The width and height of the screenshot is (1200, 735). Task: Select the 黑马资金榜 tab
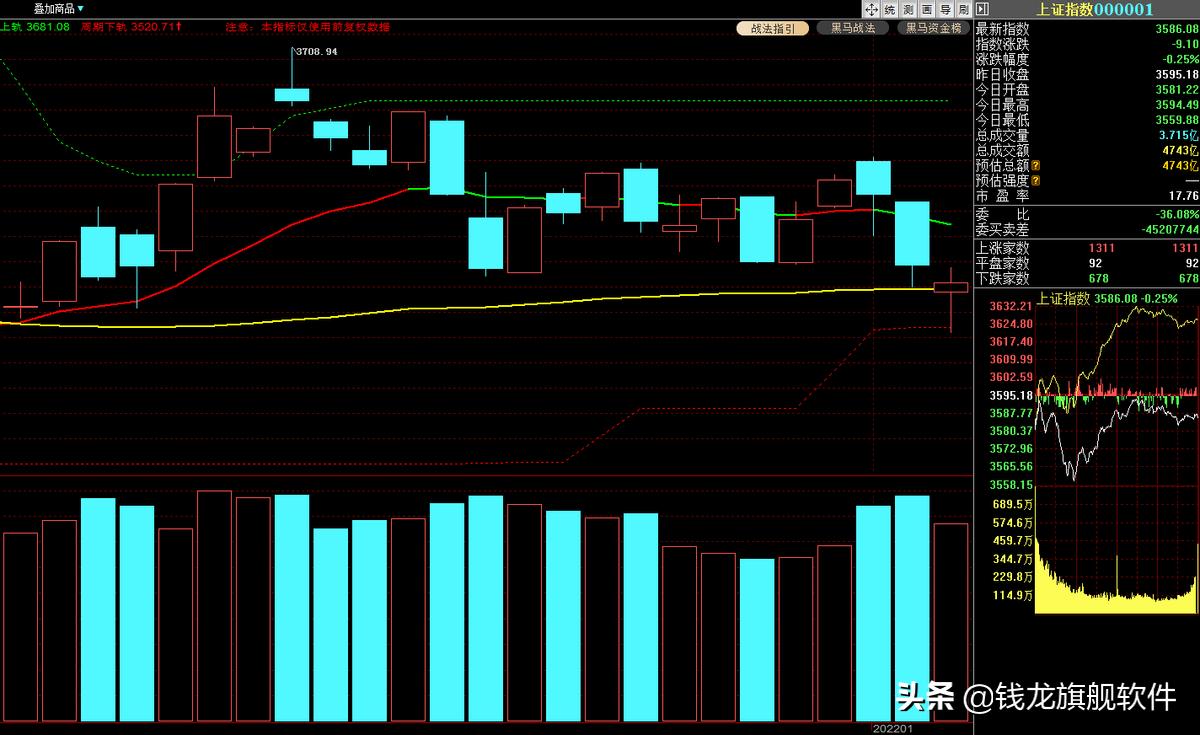pyautogui.click(x=933, y=28)
